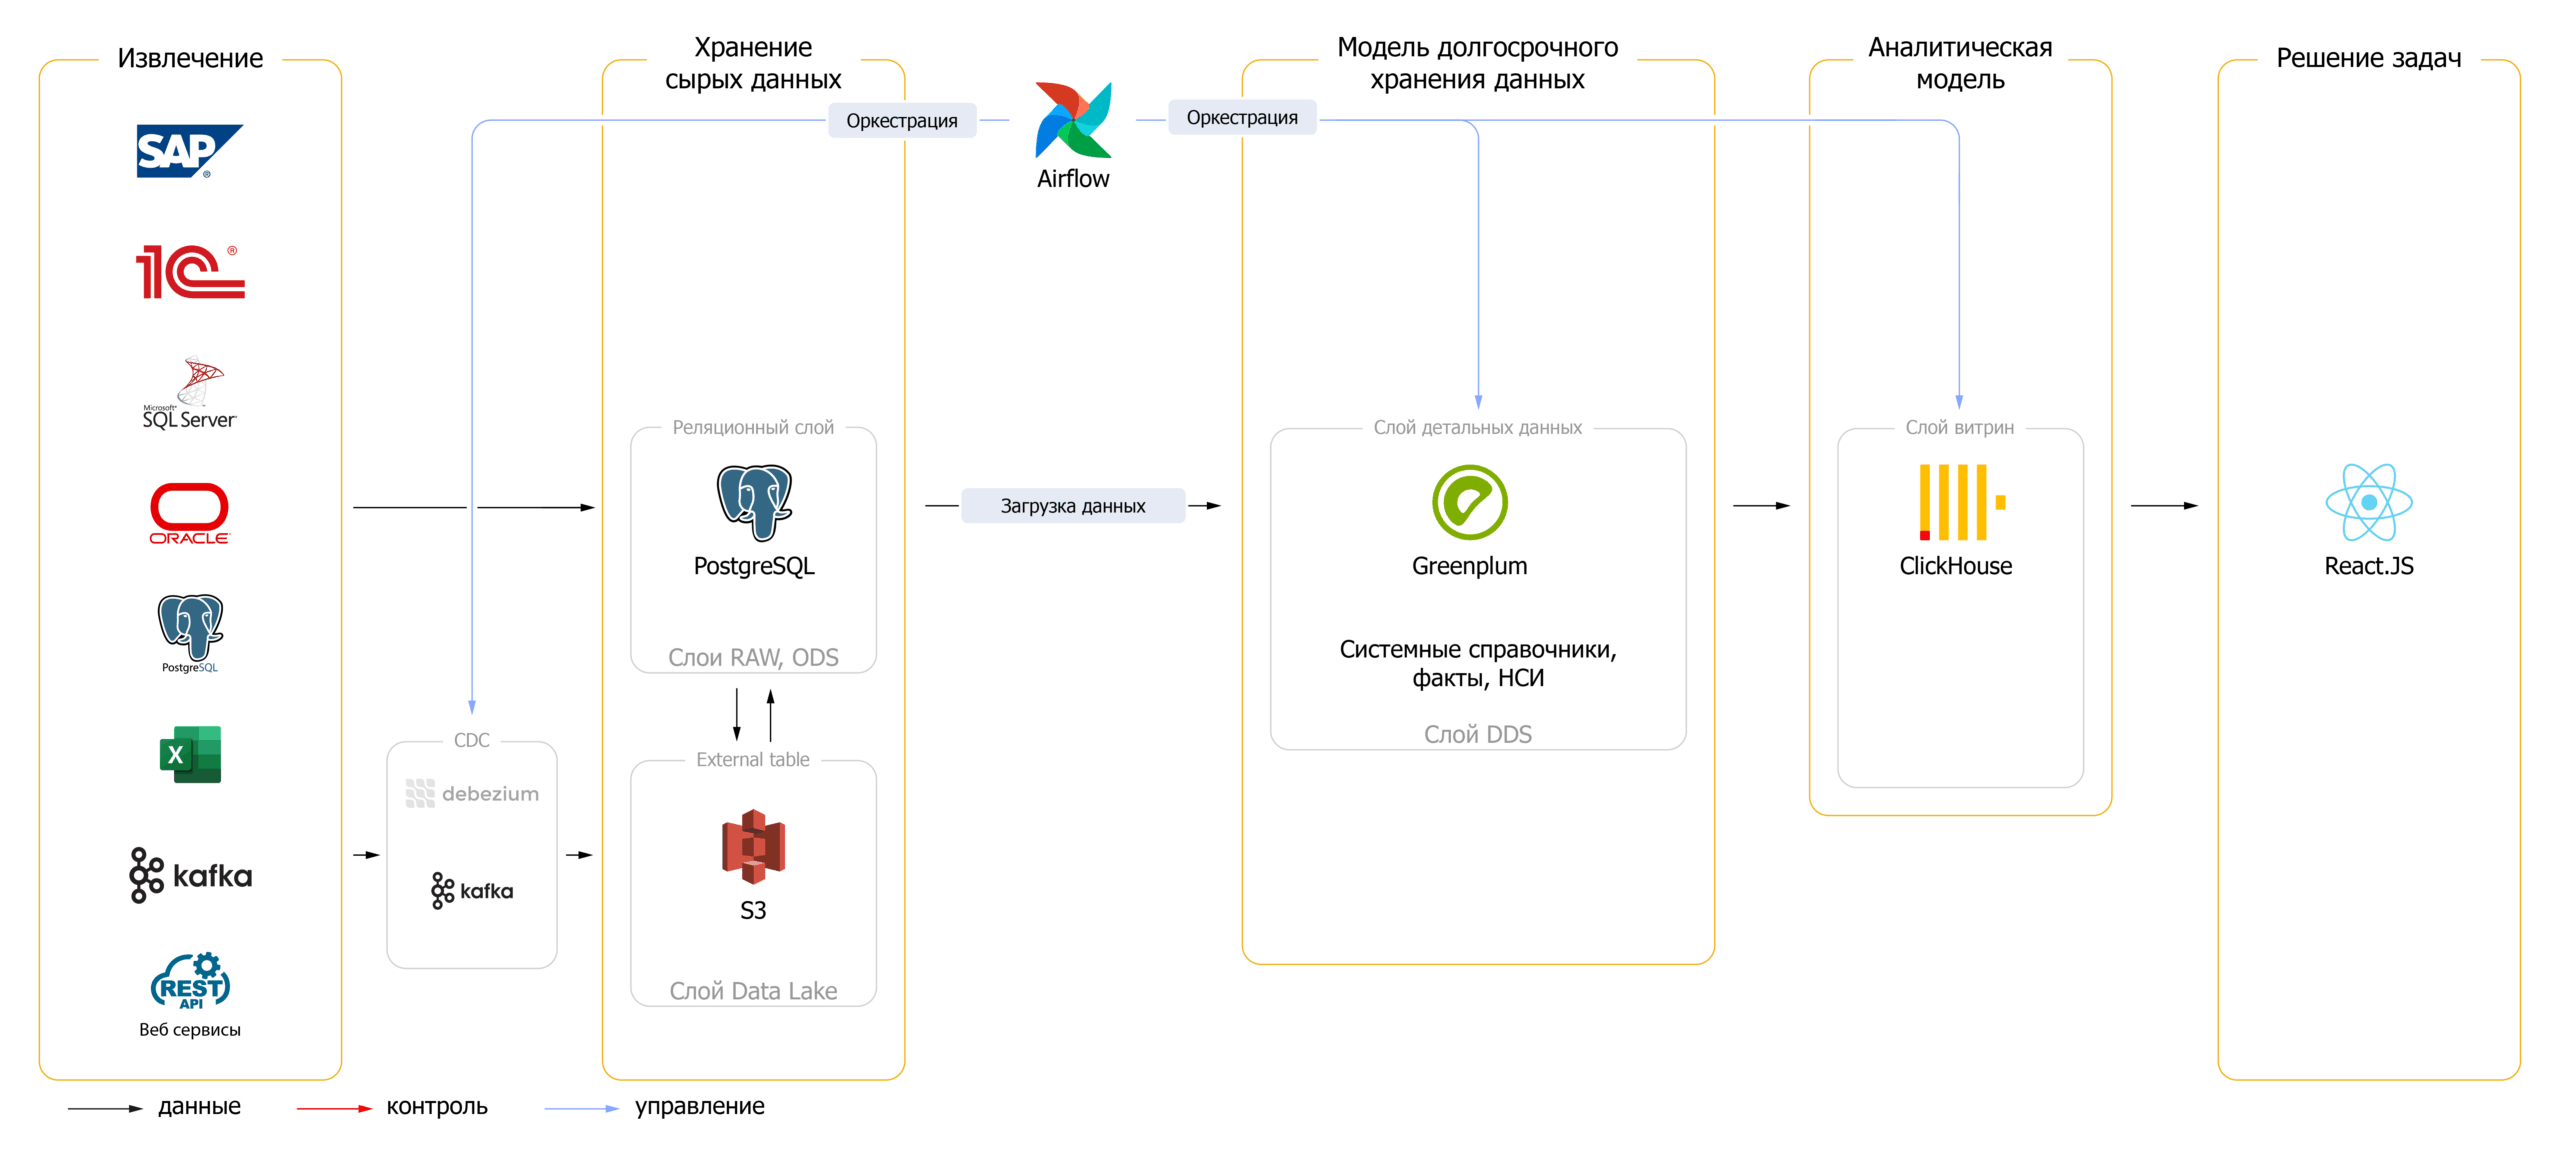Screen dimensions: 2560x1153
Task: Click the React.JS atom icon
Action: [x=2367, y=502]
